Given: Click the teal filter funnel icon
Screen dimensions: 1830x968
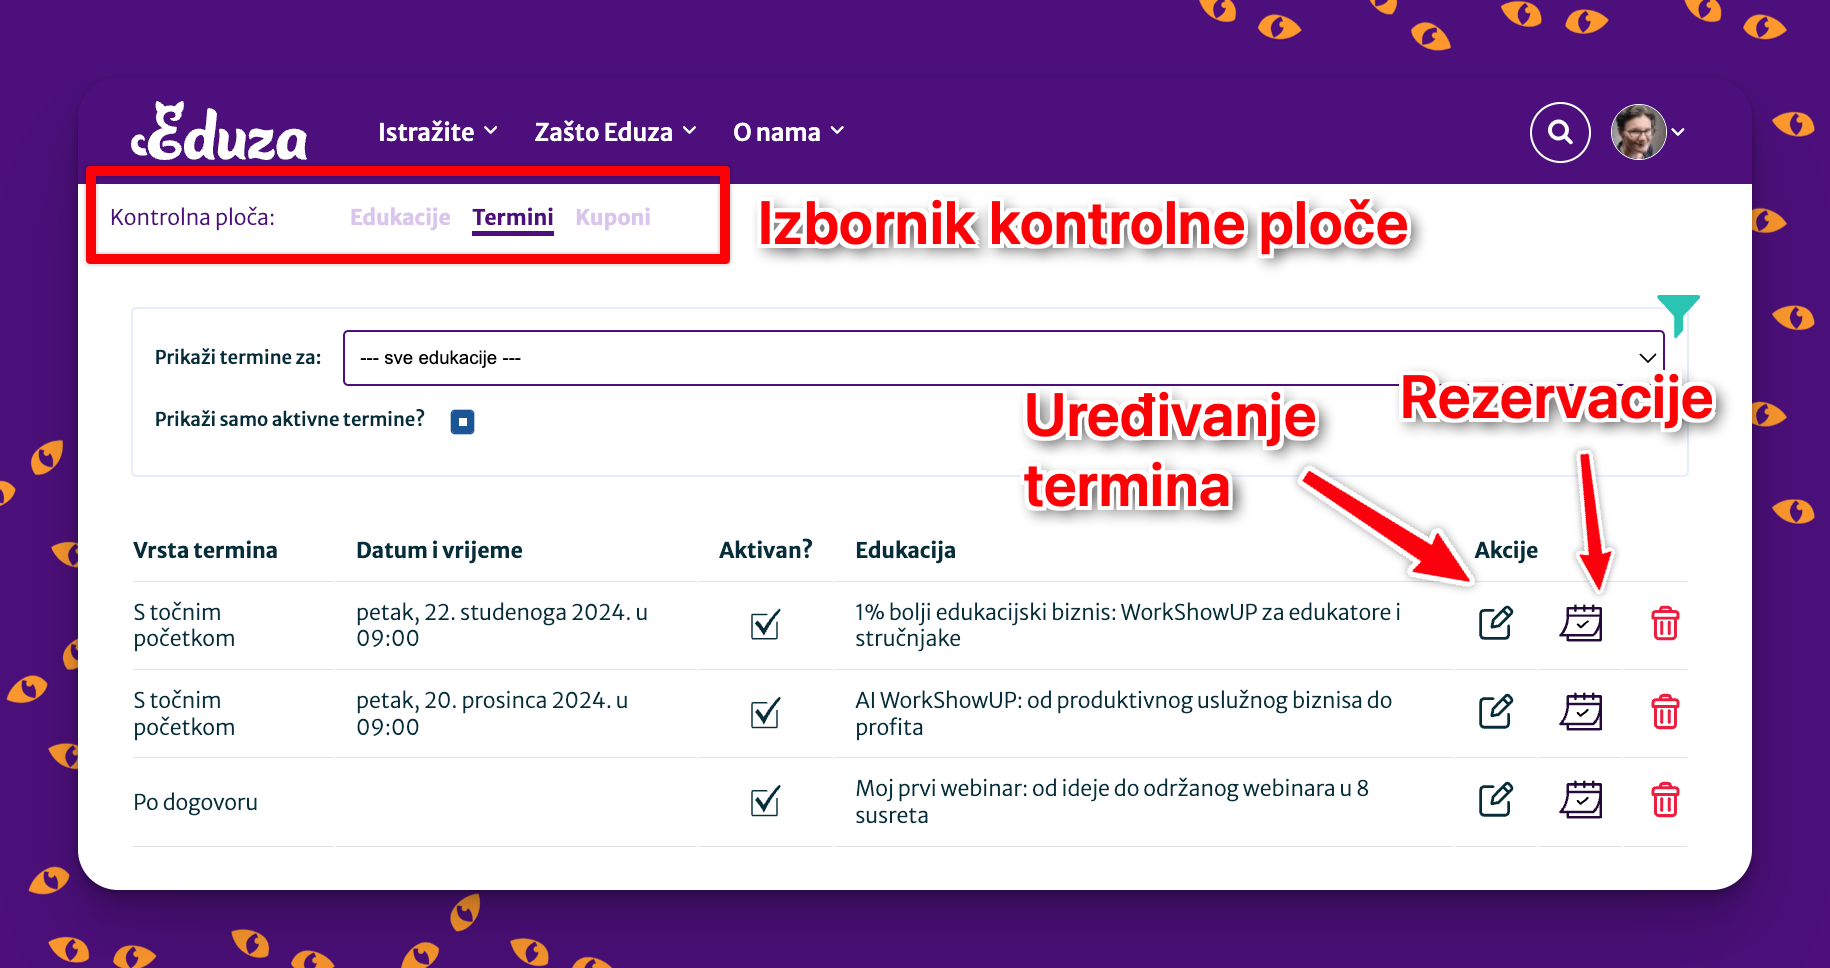Looking at the screenshot, I should click(1677, 312).
